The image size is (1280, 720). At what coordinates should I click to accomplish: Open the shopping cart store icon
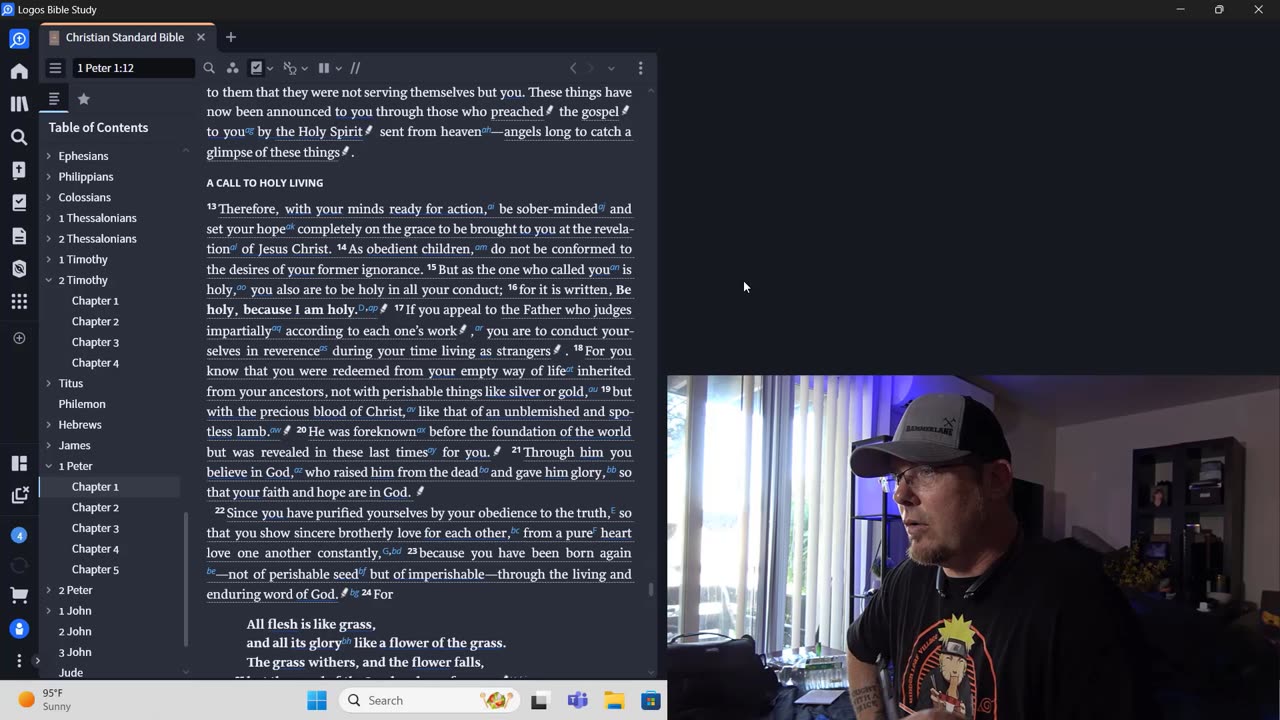tap(19, 596)
